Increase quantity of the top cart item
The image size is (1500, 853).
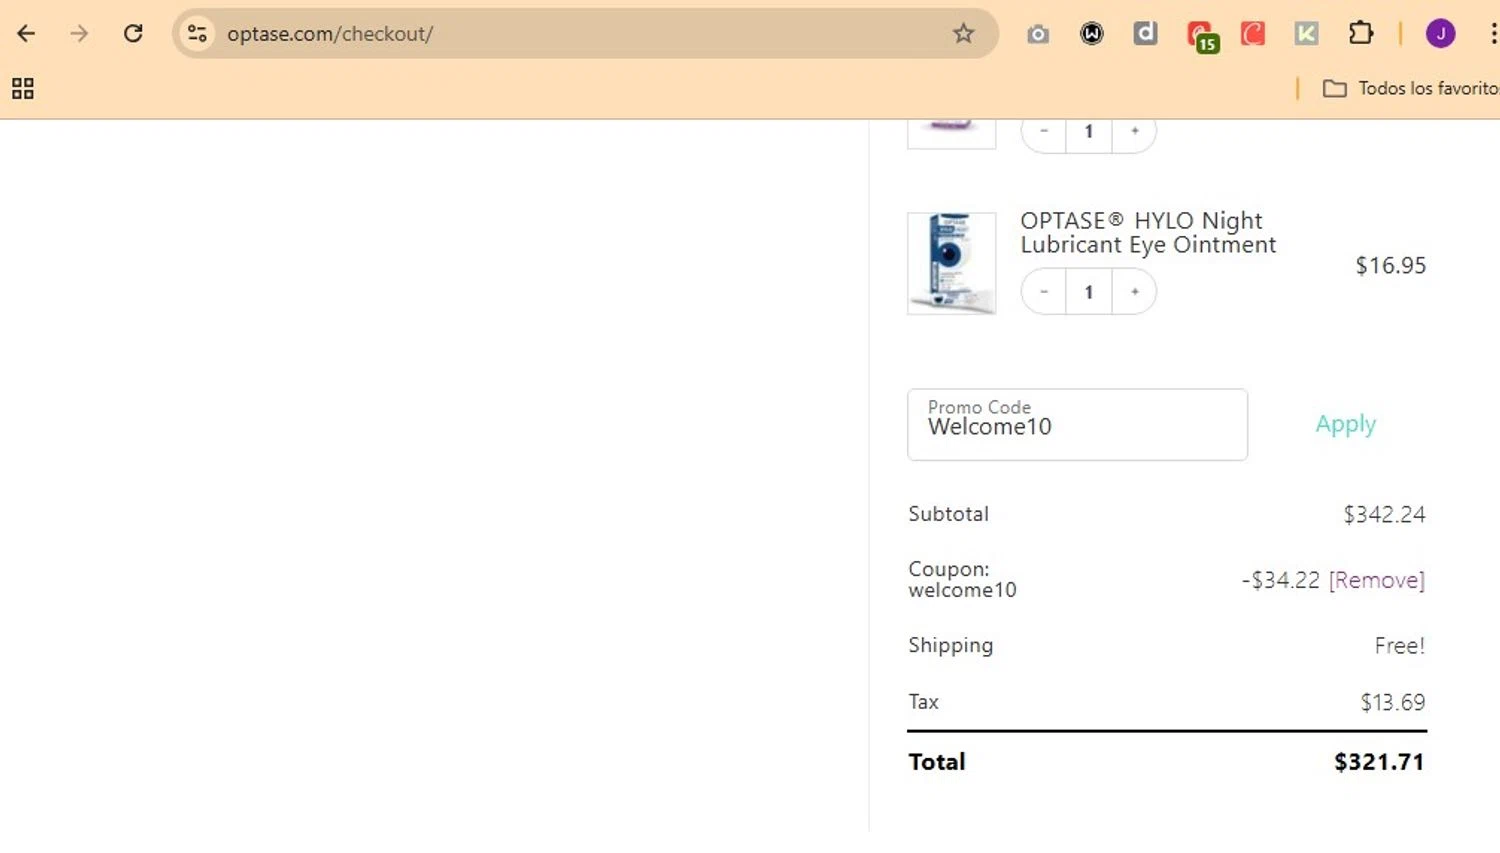point(1134,132)
